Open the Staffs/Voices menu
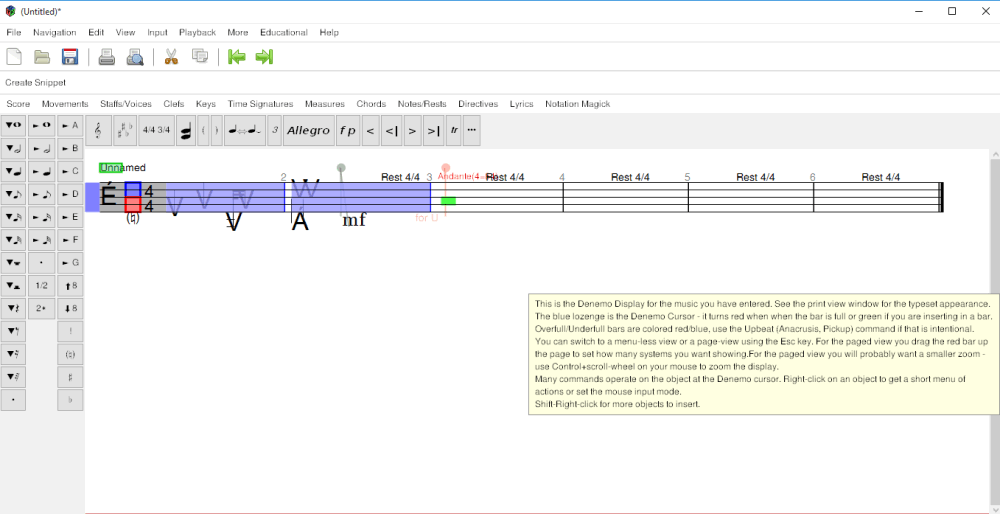Viewport: 1000px width, 514px height. point(126,104)
